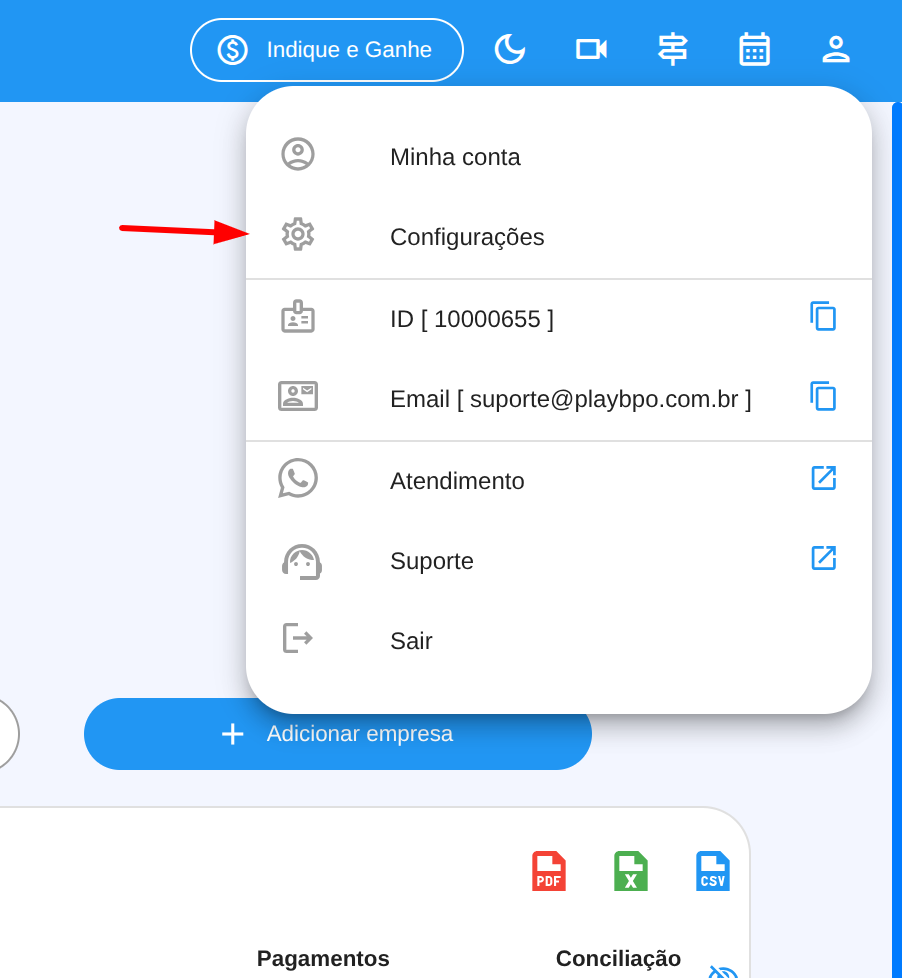Click the user profile icon in header
Image resolution: width=902 pixels, height=978 pixels.
click(836, 49)
